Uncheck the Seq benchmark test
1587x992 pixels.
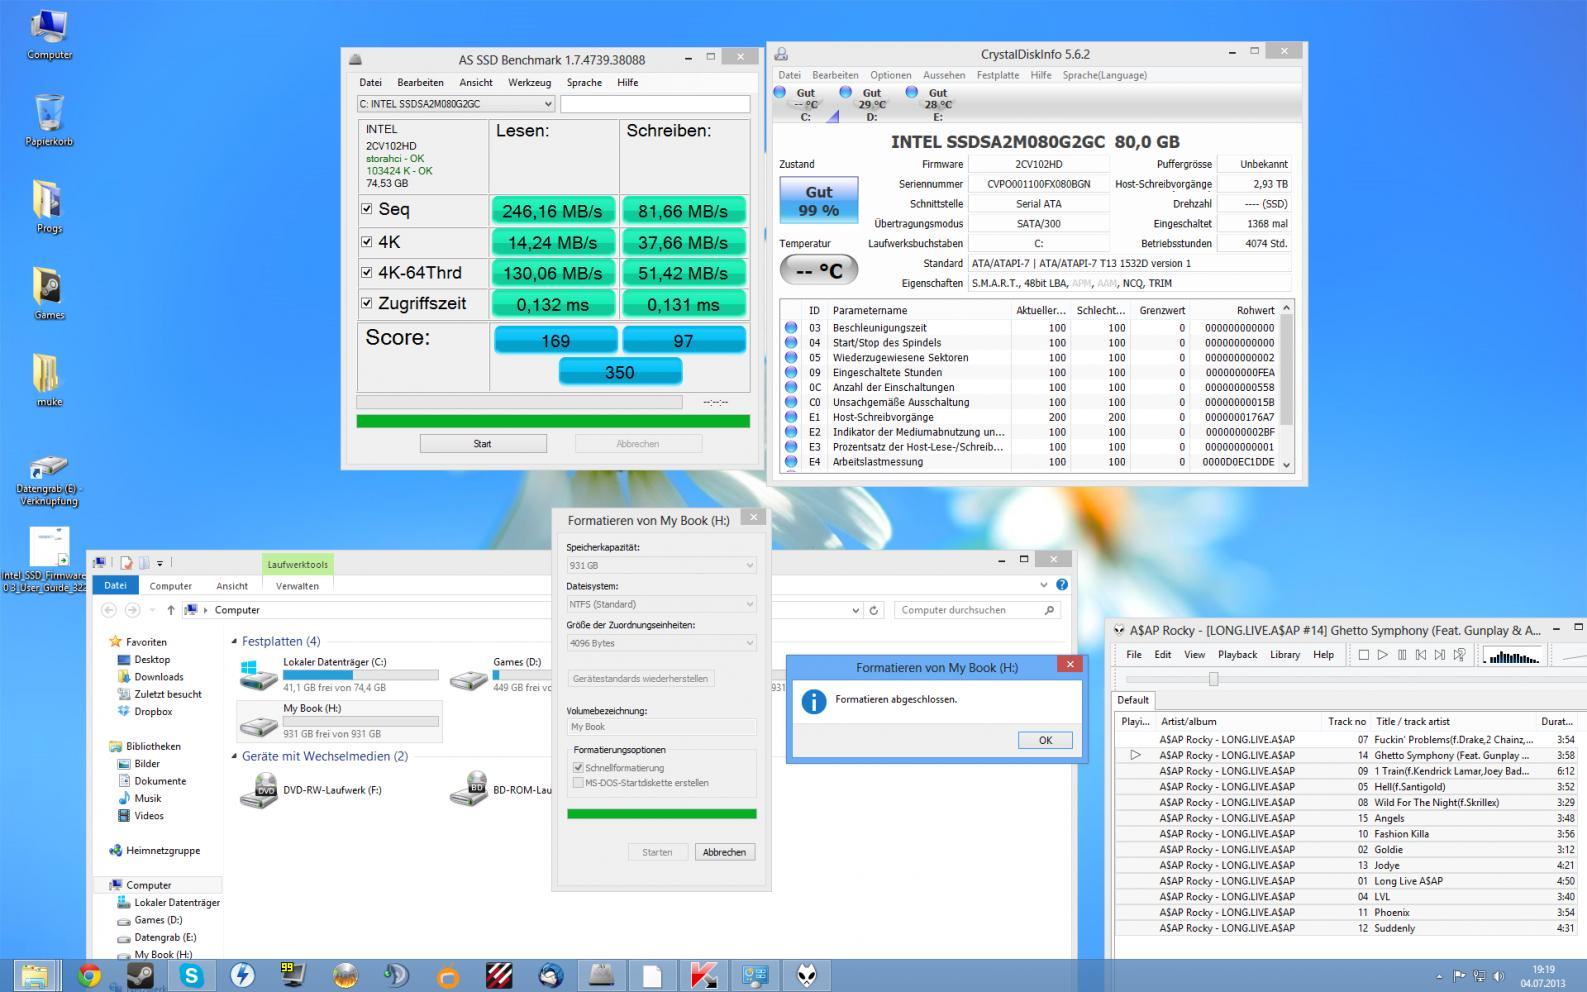click(367, 209)
